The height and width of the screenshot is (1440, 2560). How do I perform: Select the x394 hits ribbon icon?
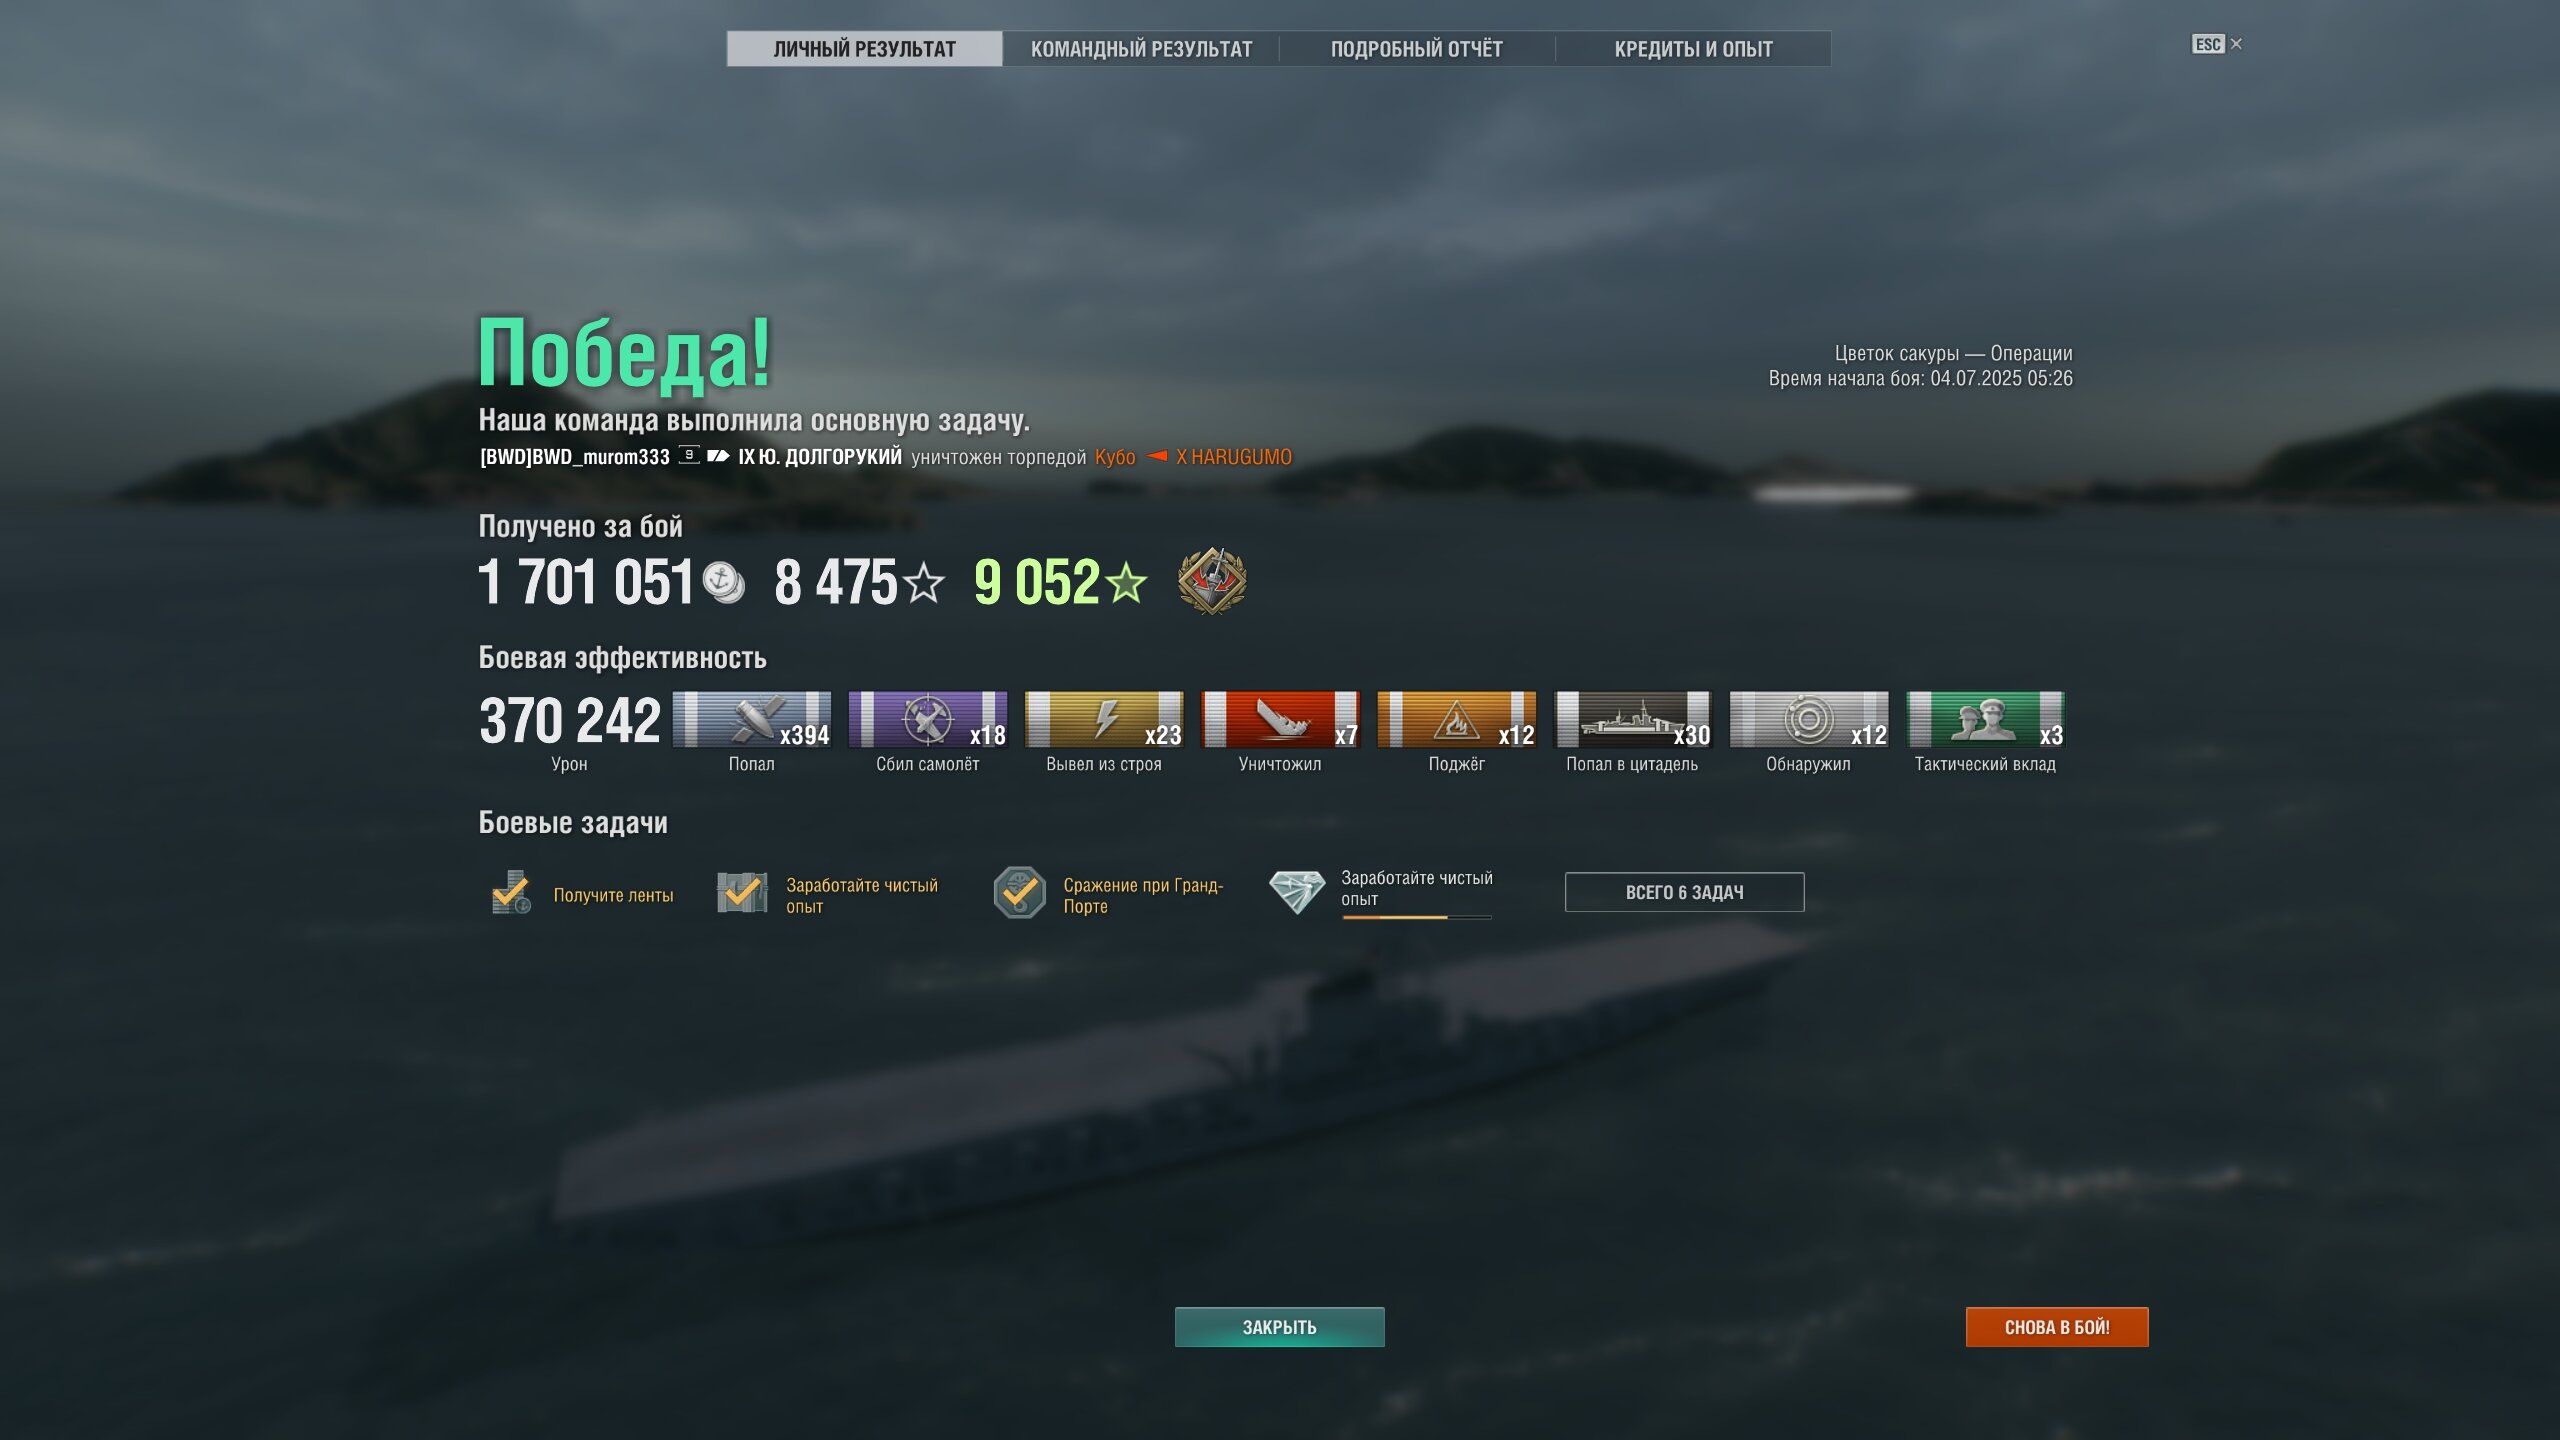tap(752, 719)
